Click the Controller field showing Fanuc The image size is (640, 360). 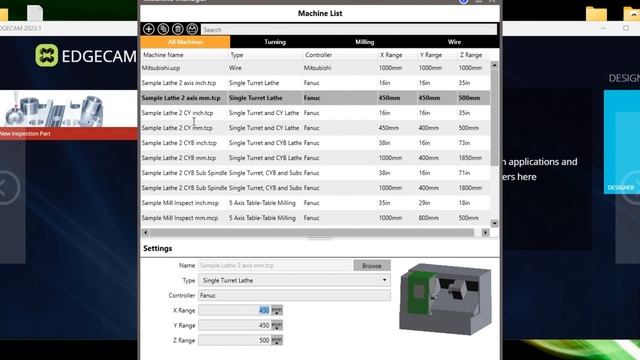[294, 296]
